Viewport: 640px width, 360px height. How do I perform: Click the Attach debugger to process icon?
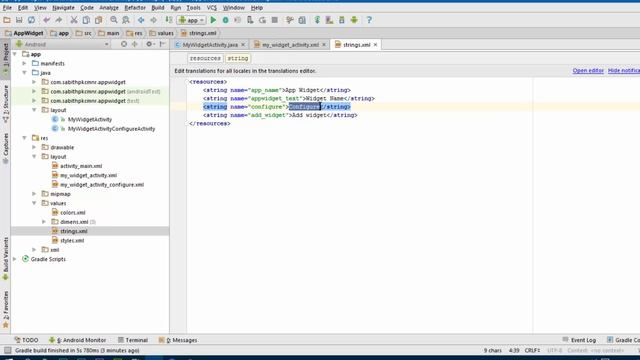coord(250,20)
